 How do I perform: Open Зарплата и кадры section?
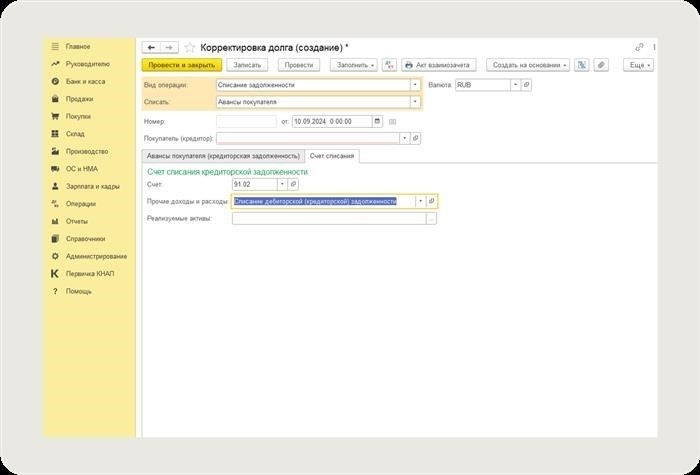click(92, 186)
